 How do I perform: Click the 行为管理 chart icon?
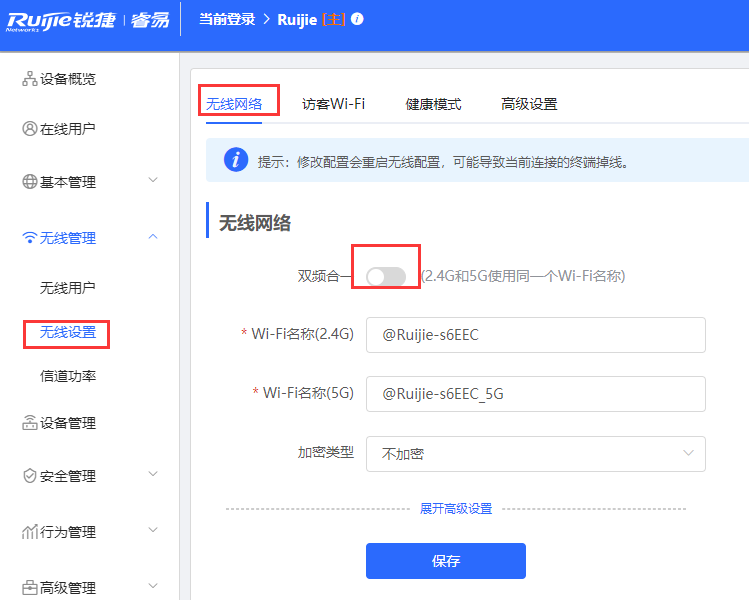click(29, 532)
